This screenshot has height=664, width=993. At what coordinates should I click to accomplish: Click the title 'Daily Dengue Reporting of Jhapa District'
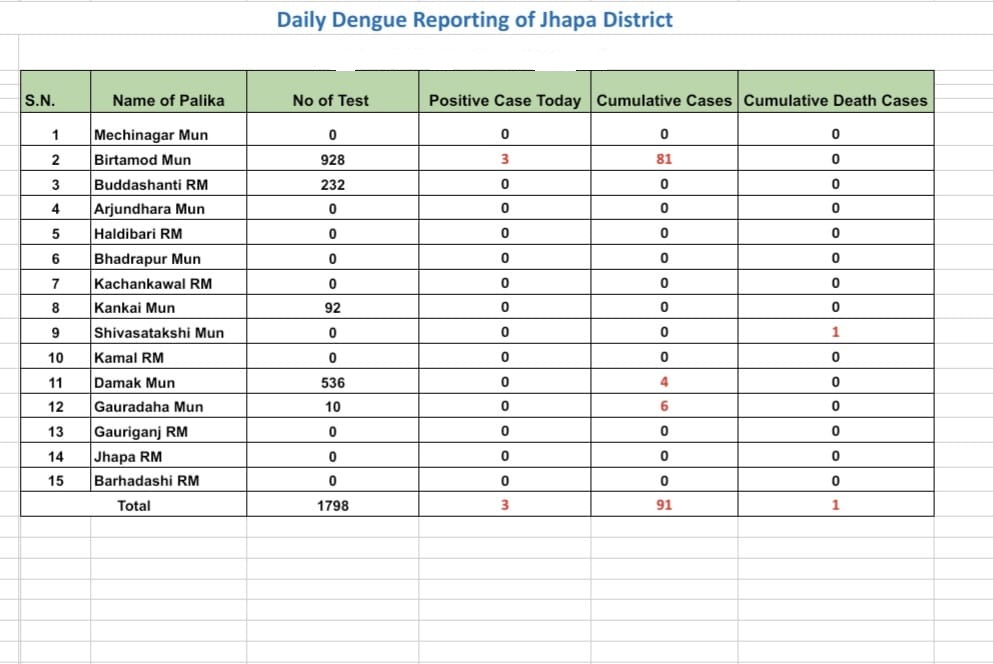tap(474, 20)
